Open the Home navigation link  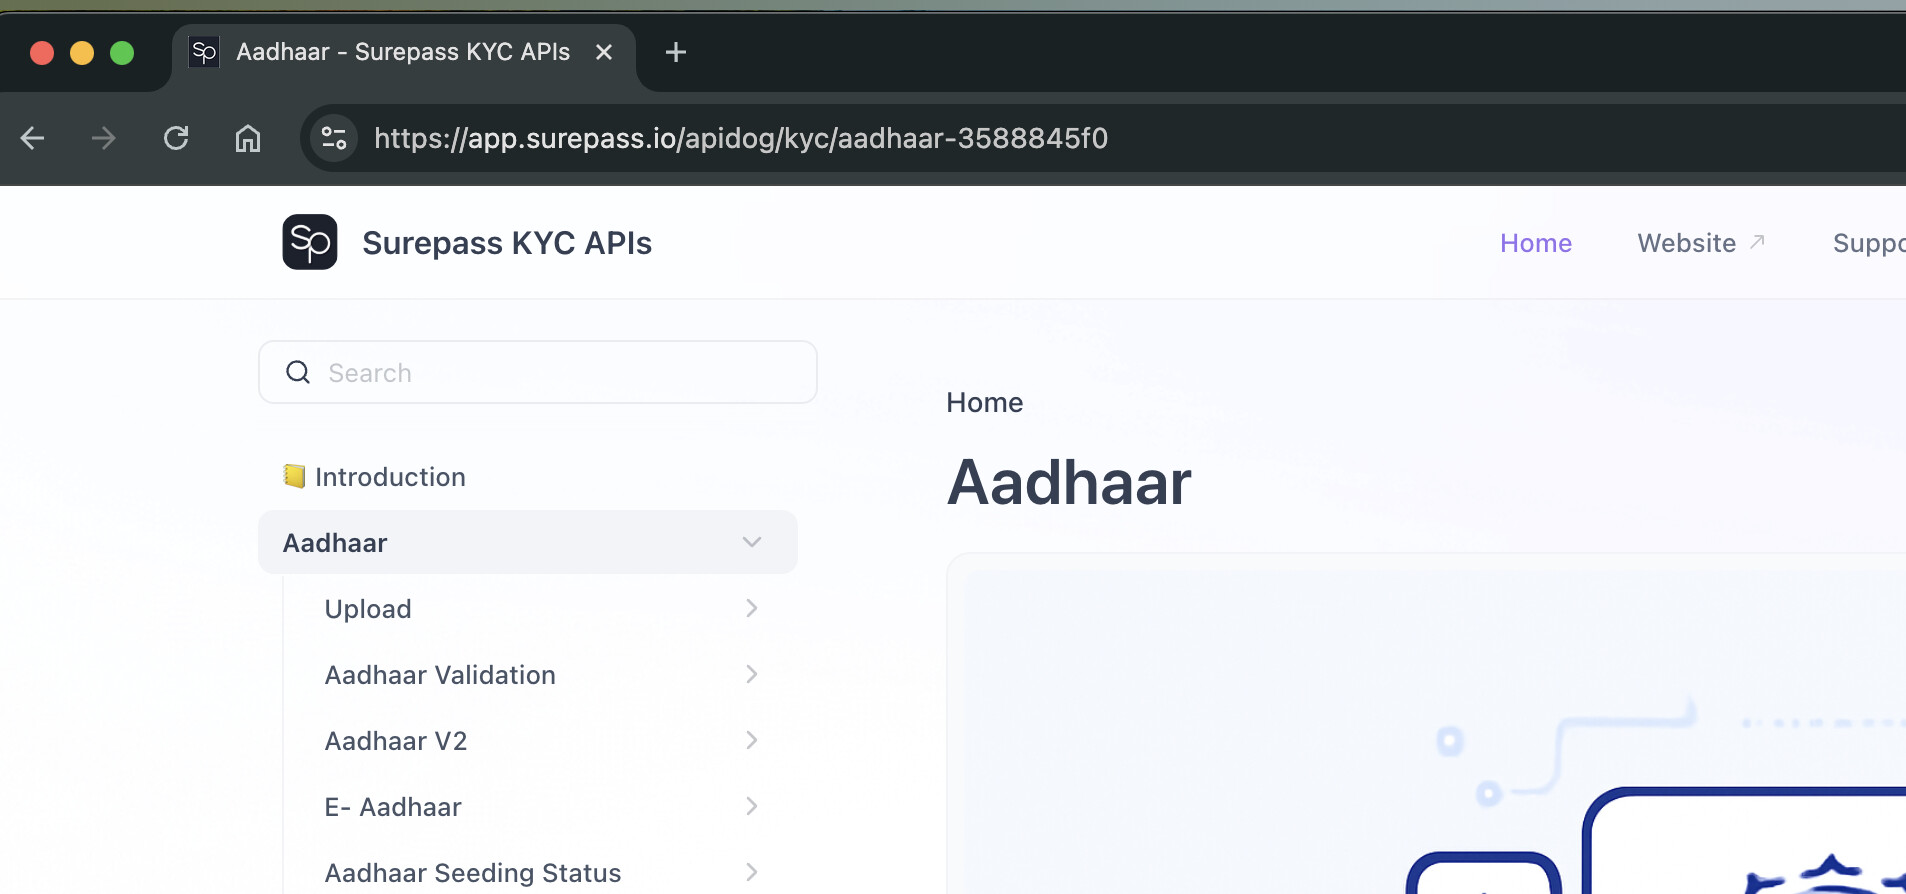[1536, 243]
